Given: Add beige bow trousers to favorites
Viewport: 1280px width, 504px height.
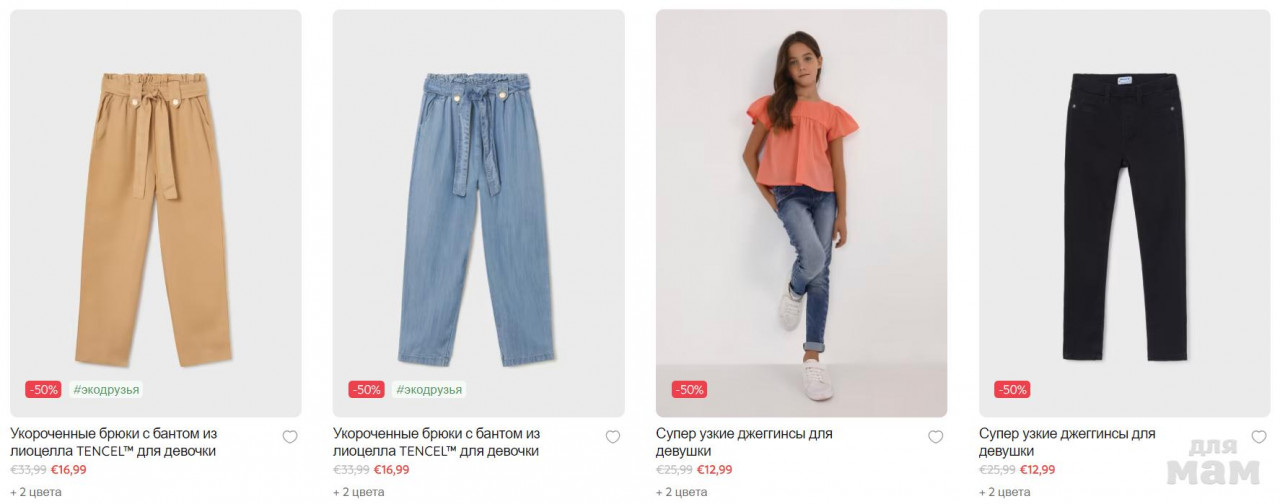Looking at the screenshot, I should coord(290,437).
